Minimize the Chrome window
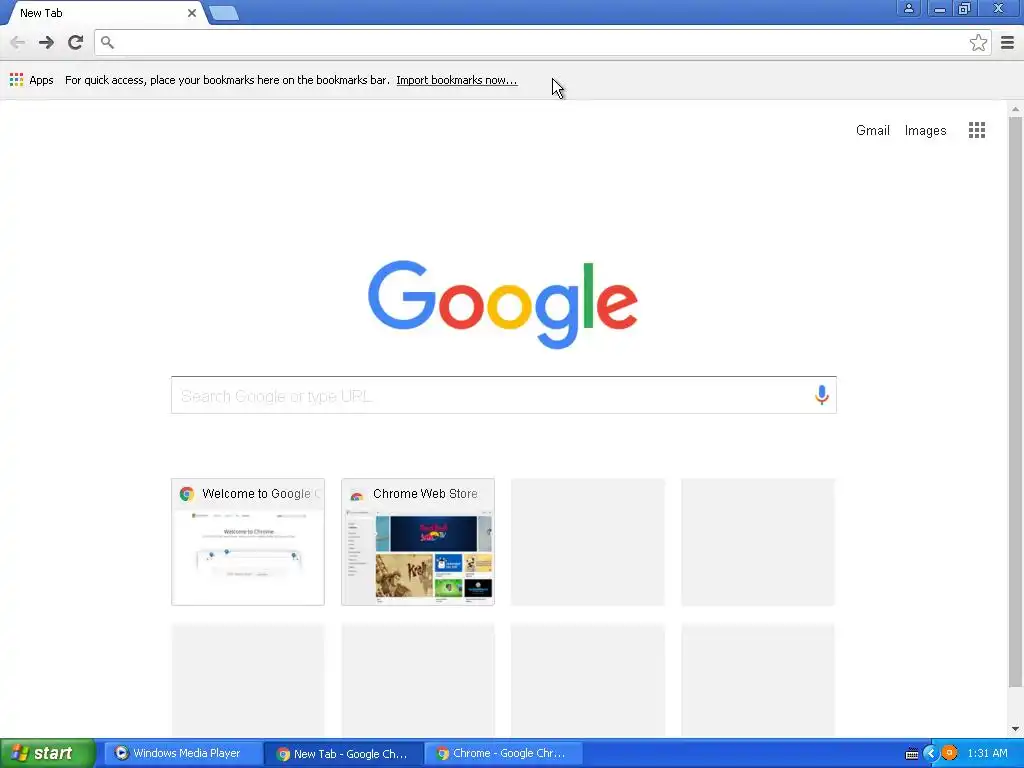1024x768 pixels. click(939, 8)
